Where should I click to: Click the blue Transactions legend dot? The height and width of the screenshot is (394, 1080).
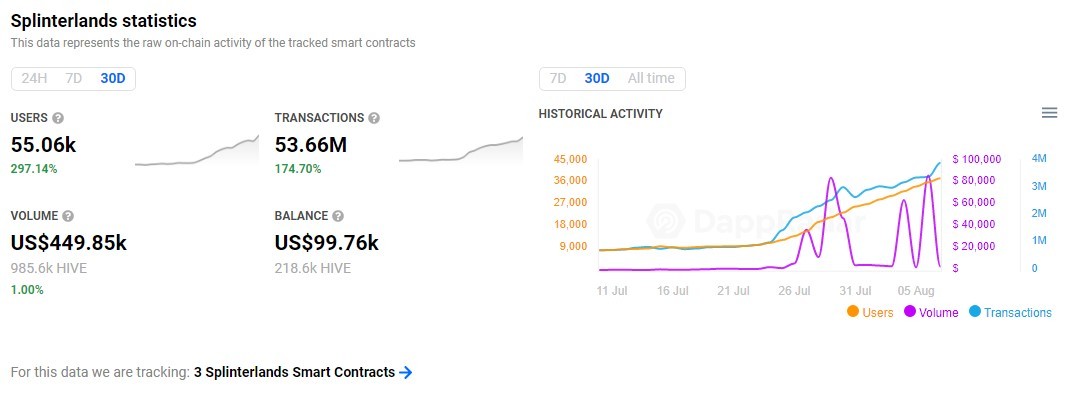point(975,312)
